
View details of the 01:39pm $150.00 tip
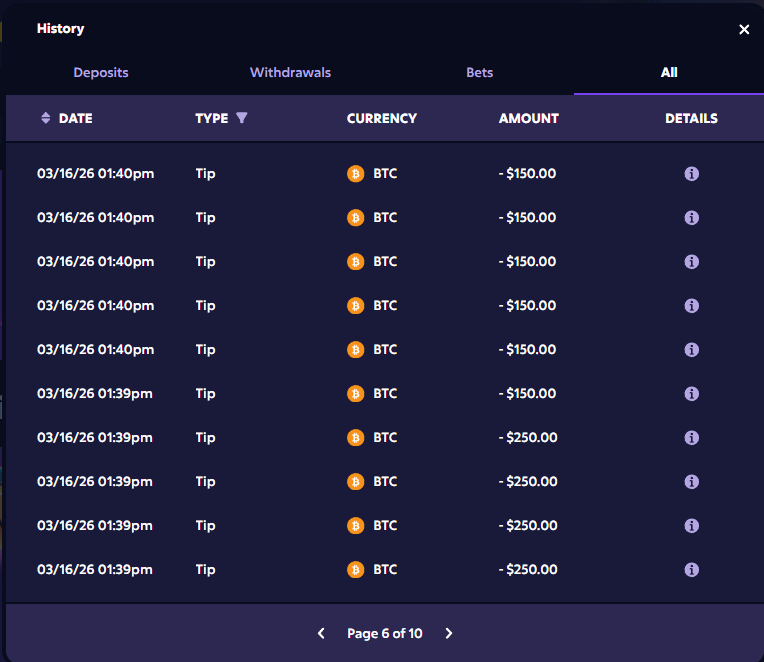pos(691,394)
